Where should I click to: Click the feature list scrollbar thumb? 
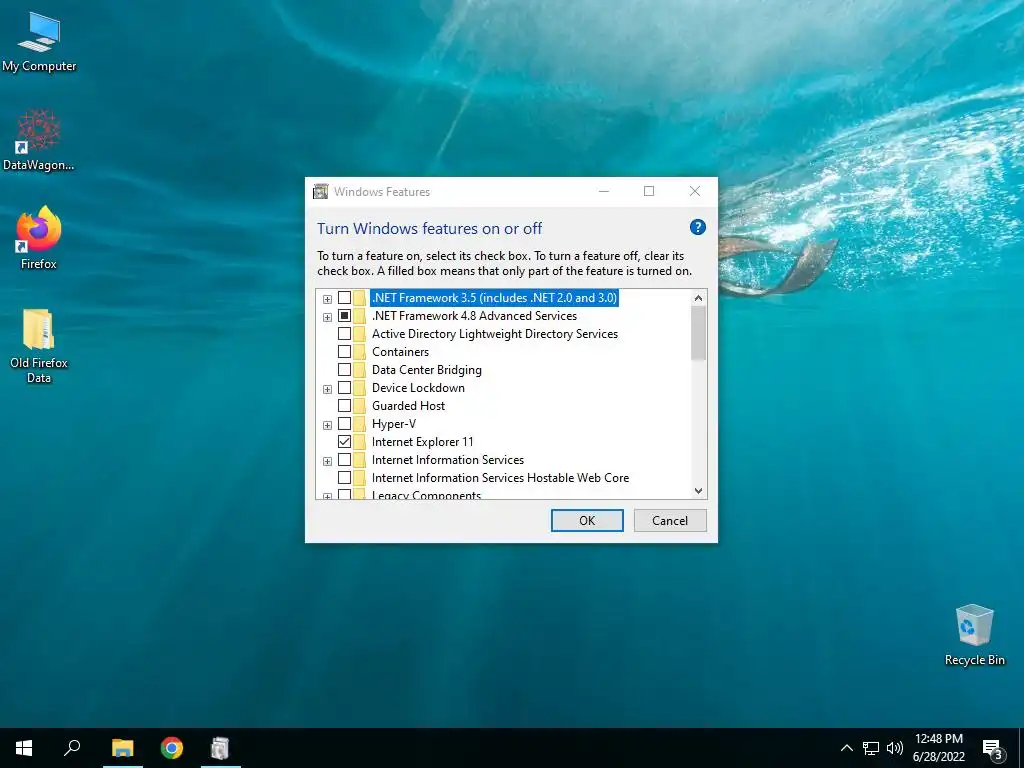pyautogui.click(x=698, y=333)
